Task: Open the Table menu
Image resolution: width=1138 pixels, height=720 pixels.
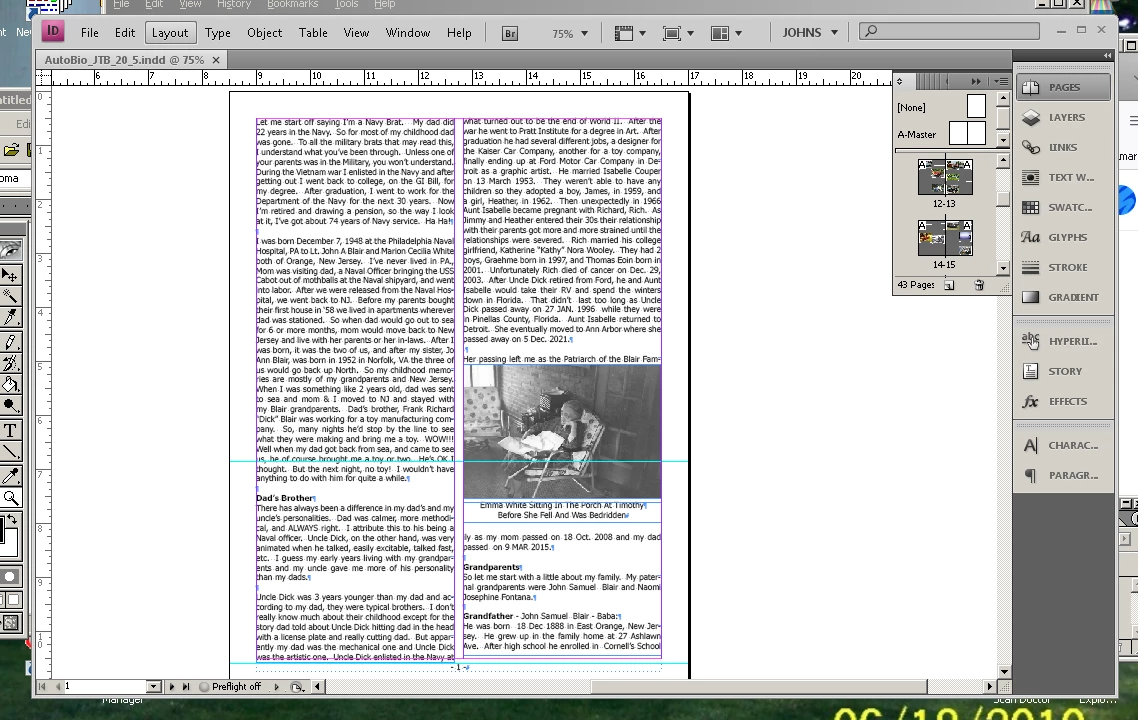Action: pyautogui.click(x=313, y=33)
